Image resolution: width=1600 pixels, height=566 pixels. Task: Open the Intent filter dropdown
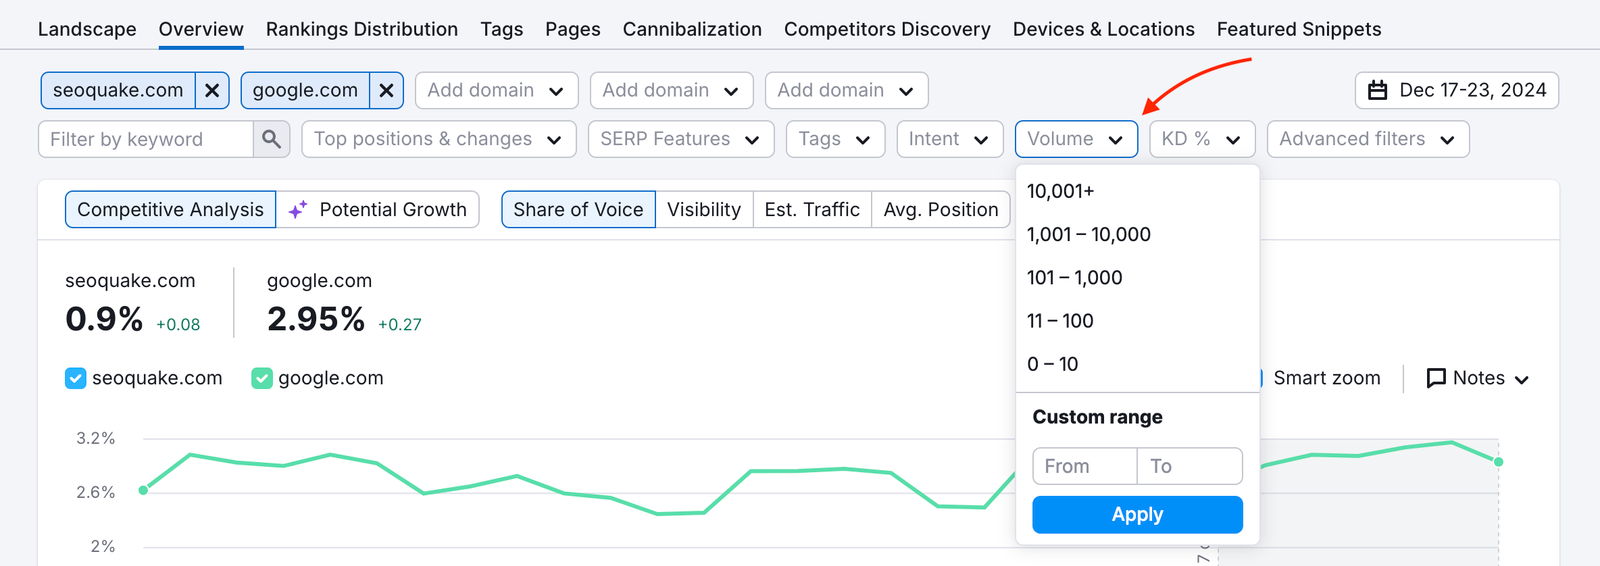tap(949, 139)
